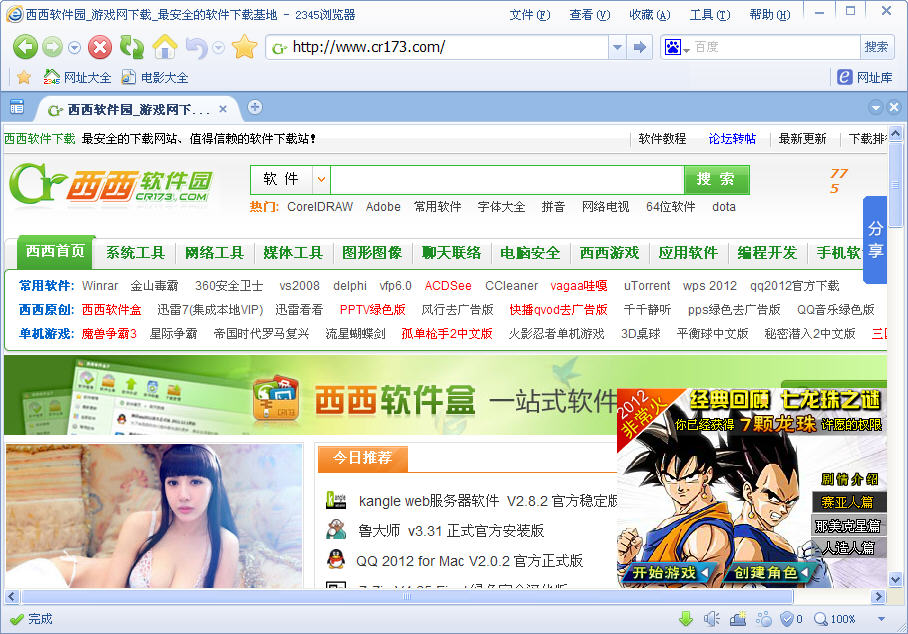Viewport: 908px width, 634px height.
Task: Open the 魔兽争霸3 game link
Action: 109,334
